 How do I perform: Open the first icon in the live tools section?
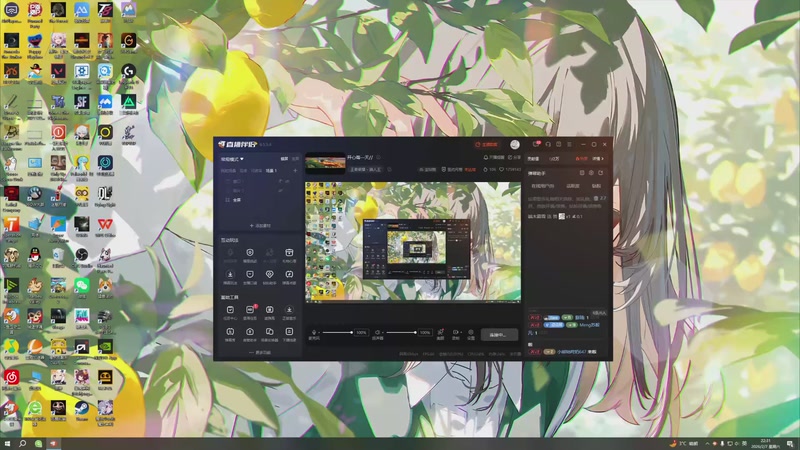point(230,312)
